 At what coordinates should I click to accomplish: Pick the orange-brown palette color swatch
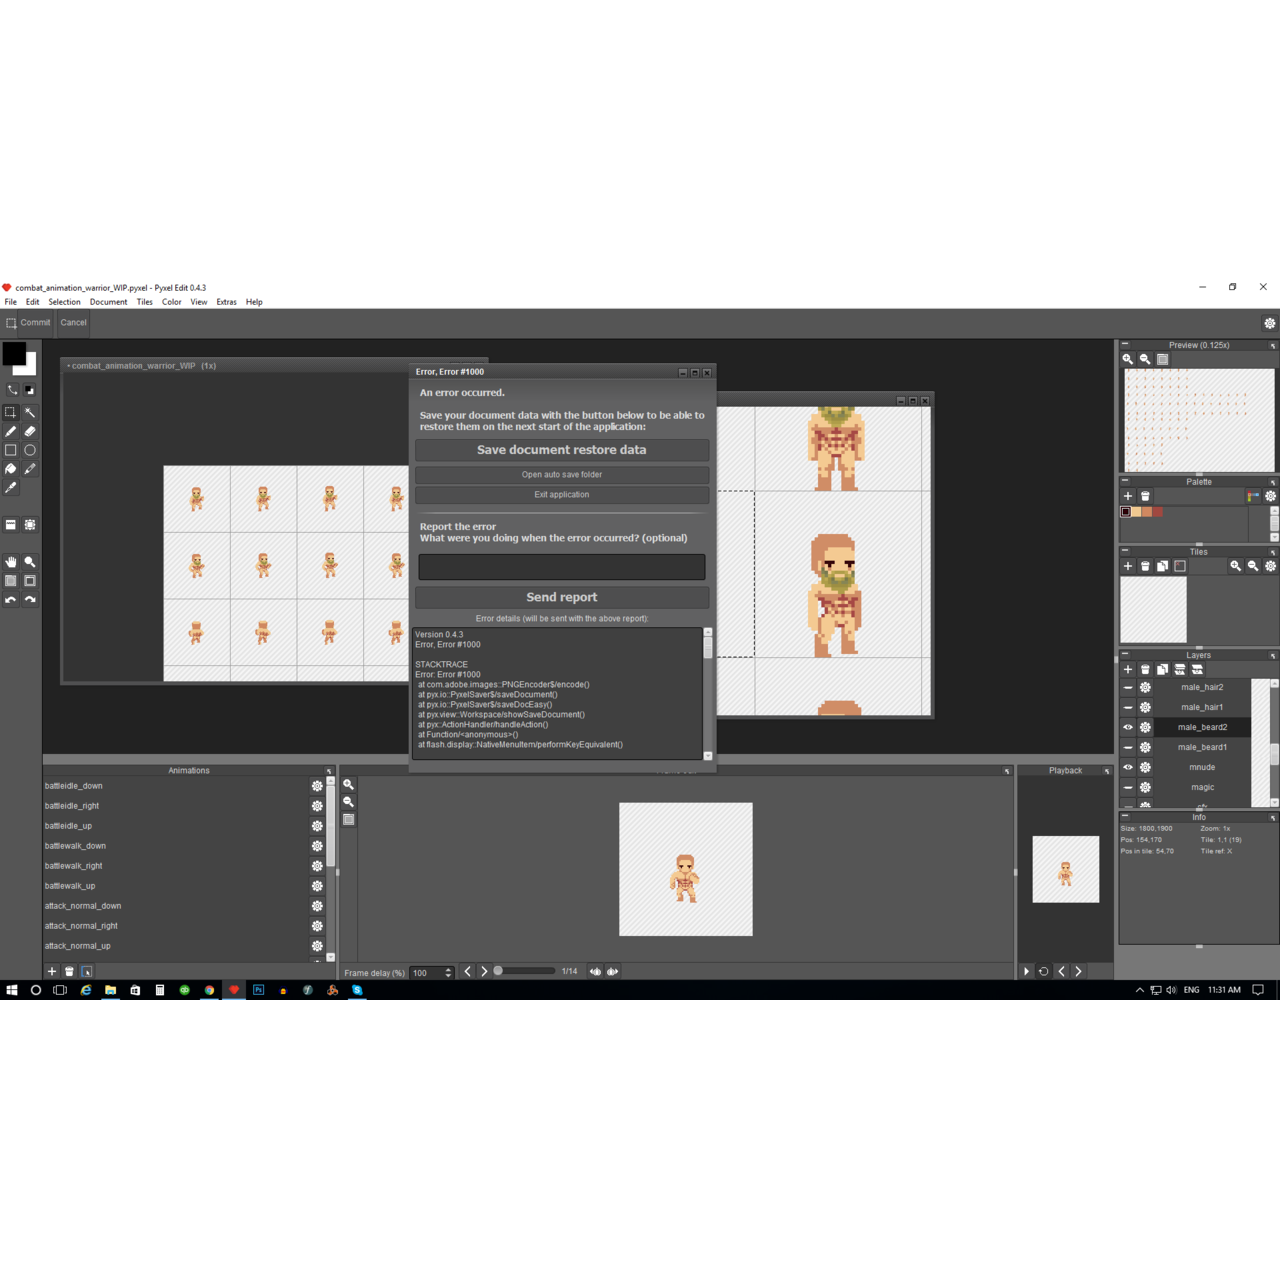click(1147, 512)
